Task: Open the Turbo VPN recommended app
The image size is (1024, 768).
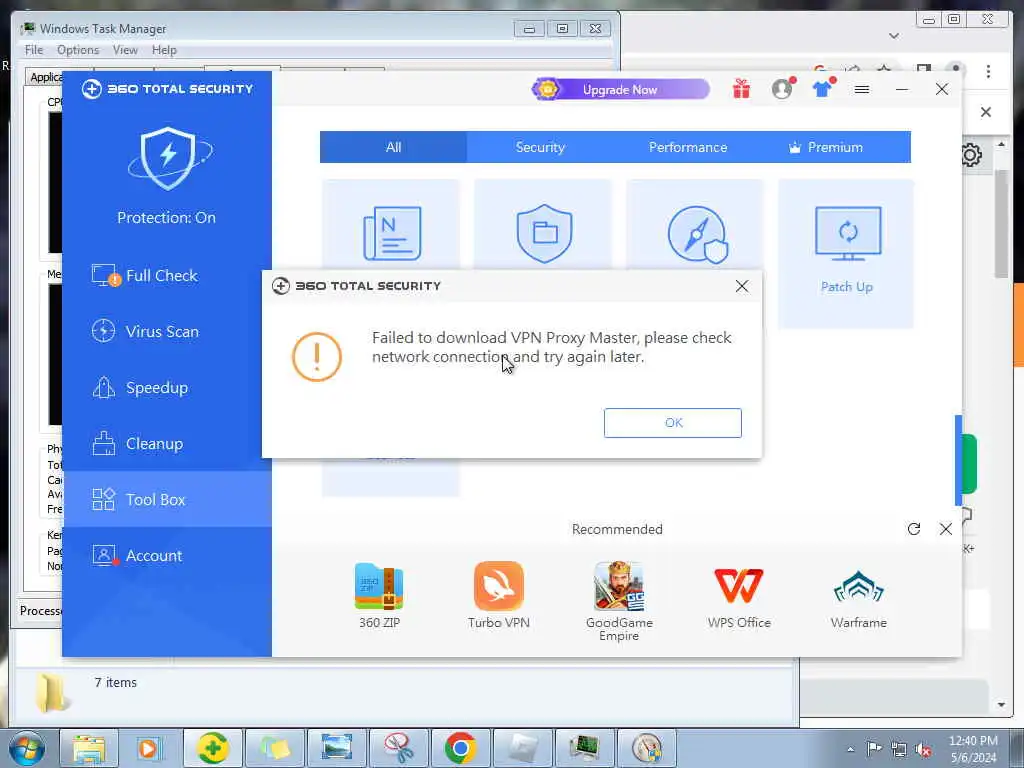Action: [498, 596]
